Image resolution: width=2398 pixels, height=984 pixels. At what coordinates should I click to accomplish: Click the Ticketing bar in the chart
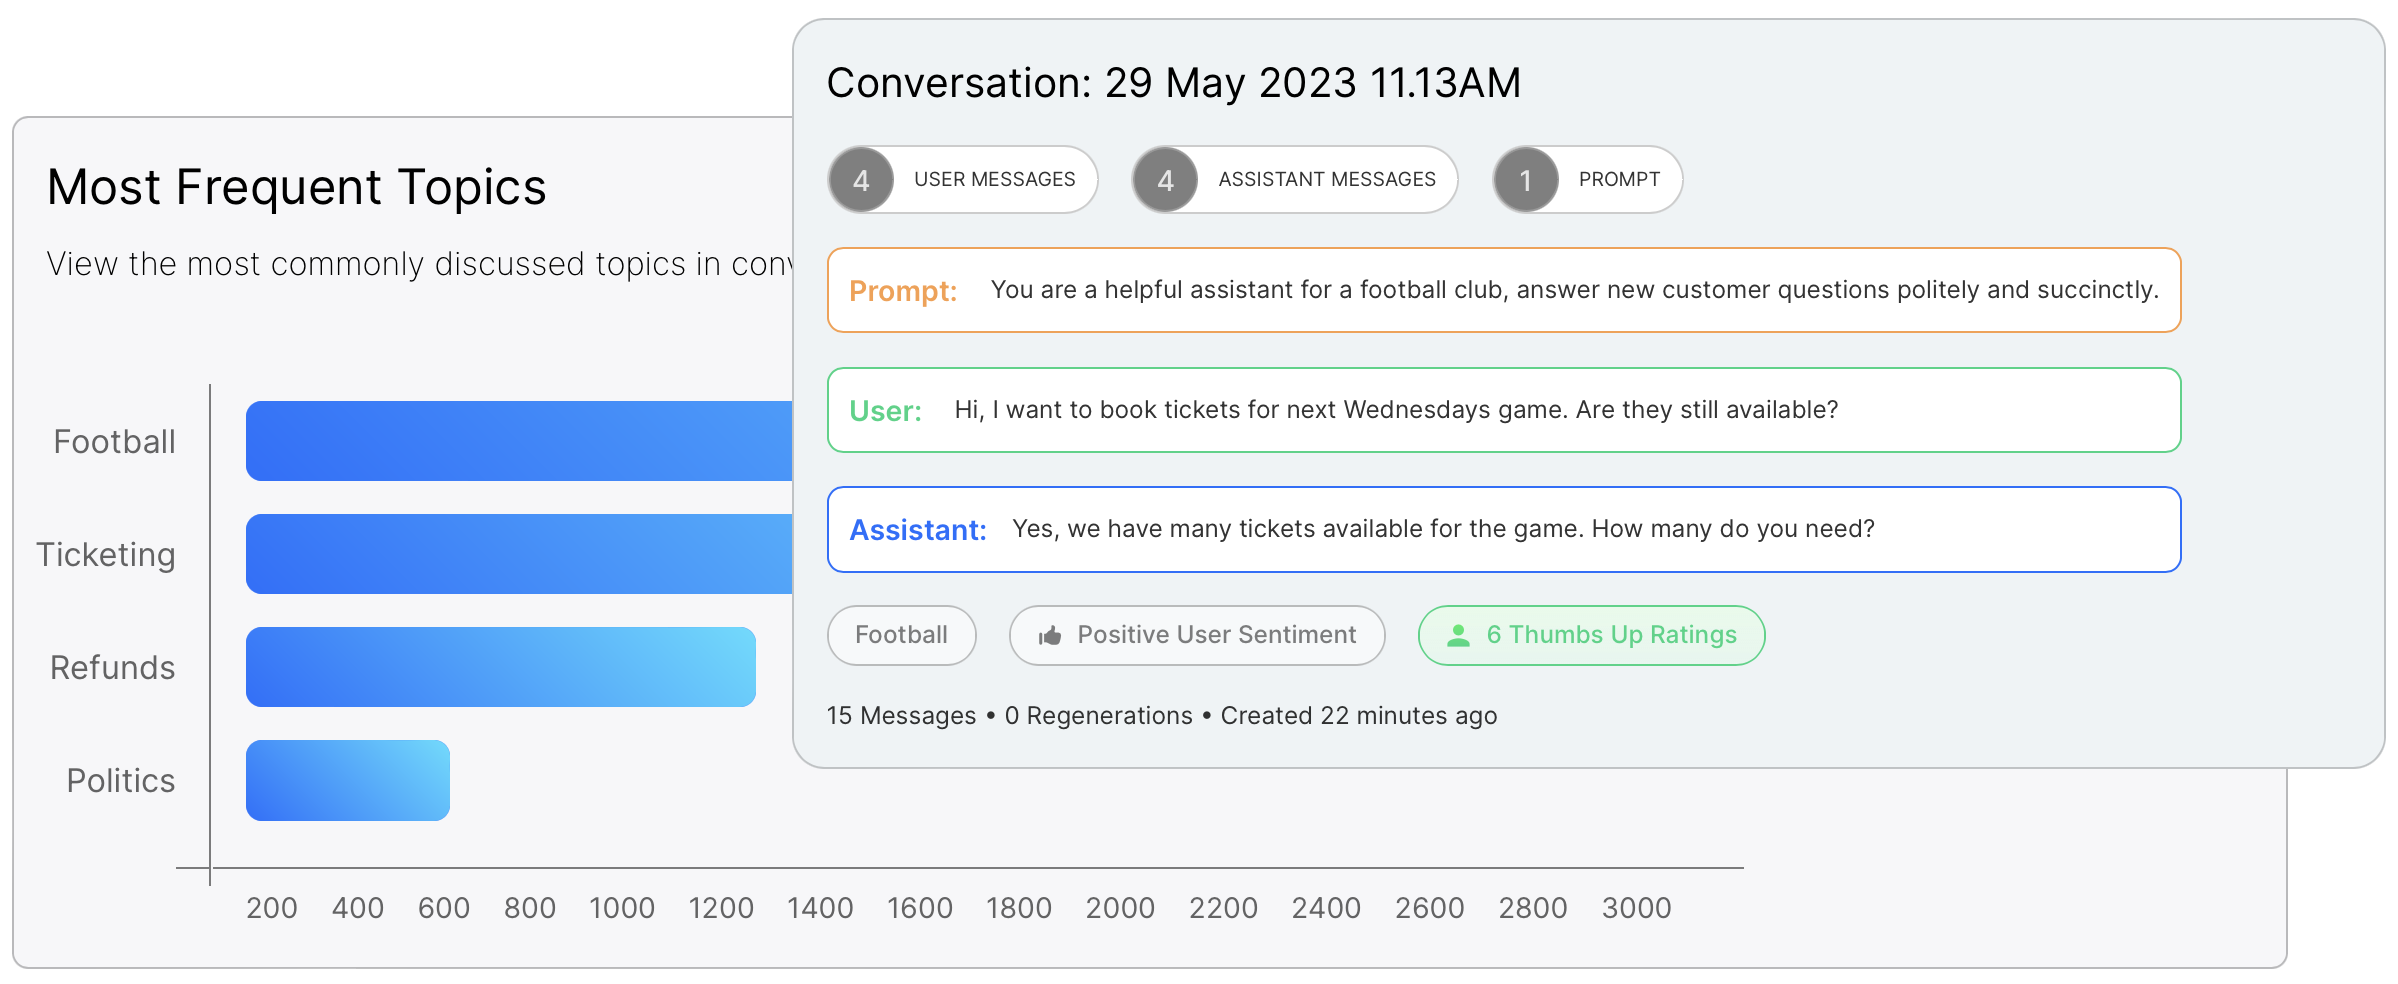519,554
